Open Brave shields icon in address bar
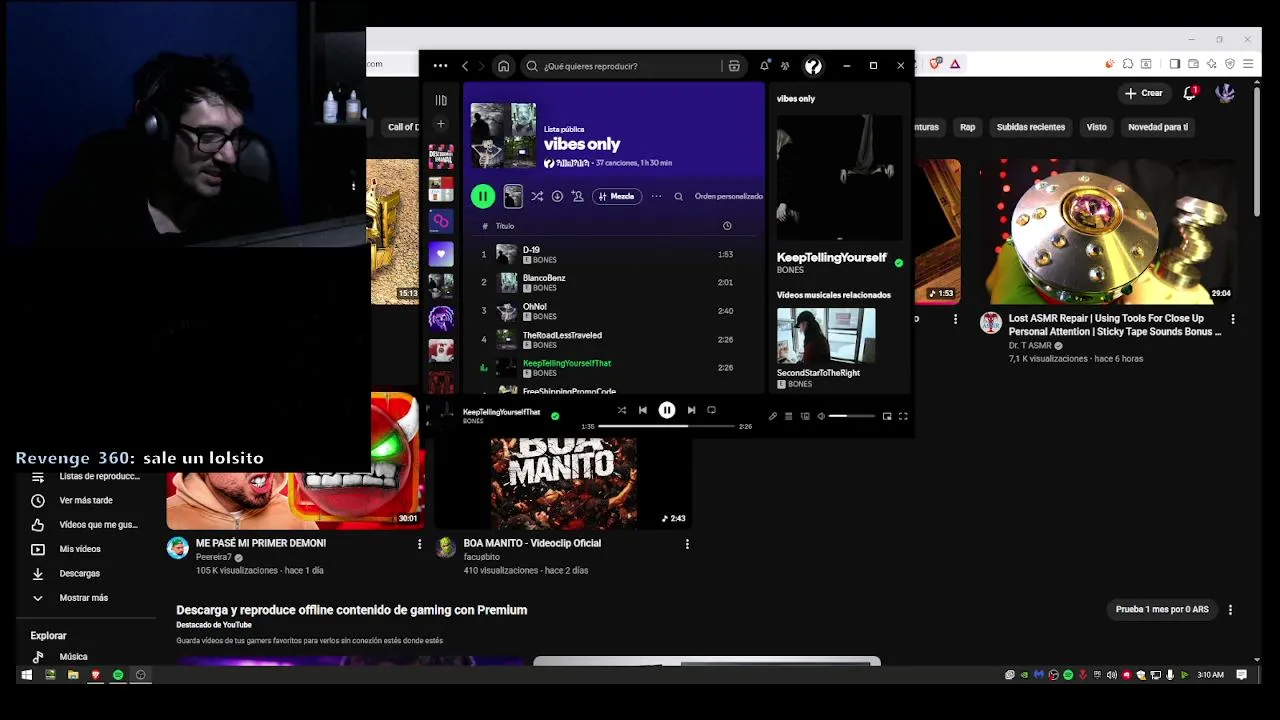Screen dimensions: 1280x720 click(x=936, y=64)
